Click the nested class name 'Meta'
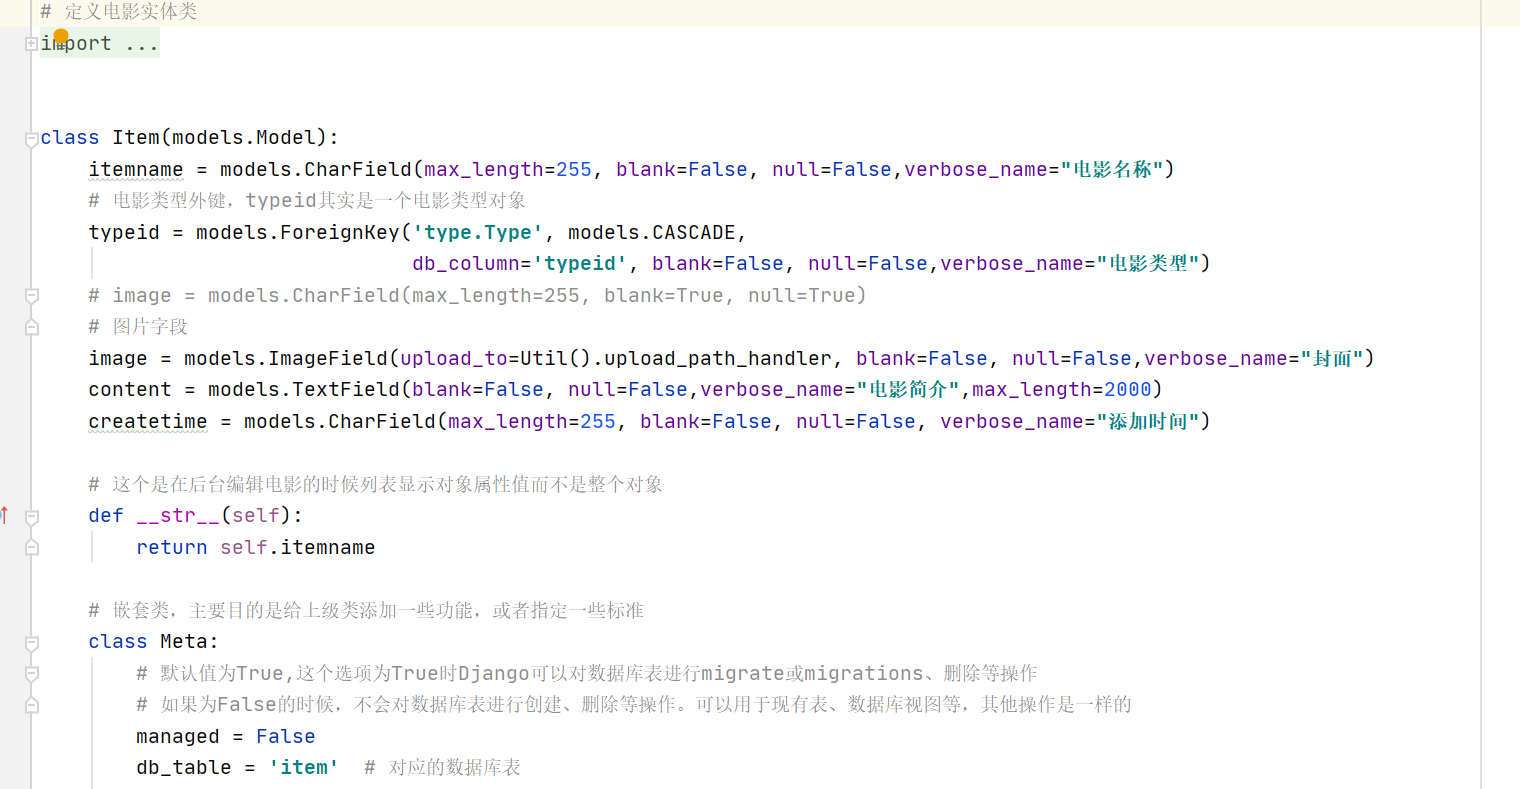 coord(184,641)
